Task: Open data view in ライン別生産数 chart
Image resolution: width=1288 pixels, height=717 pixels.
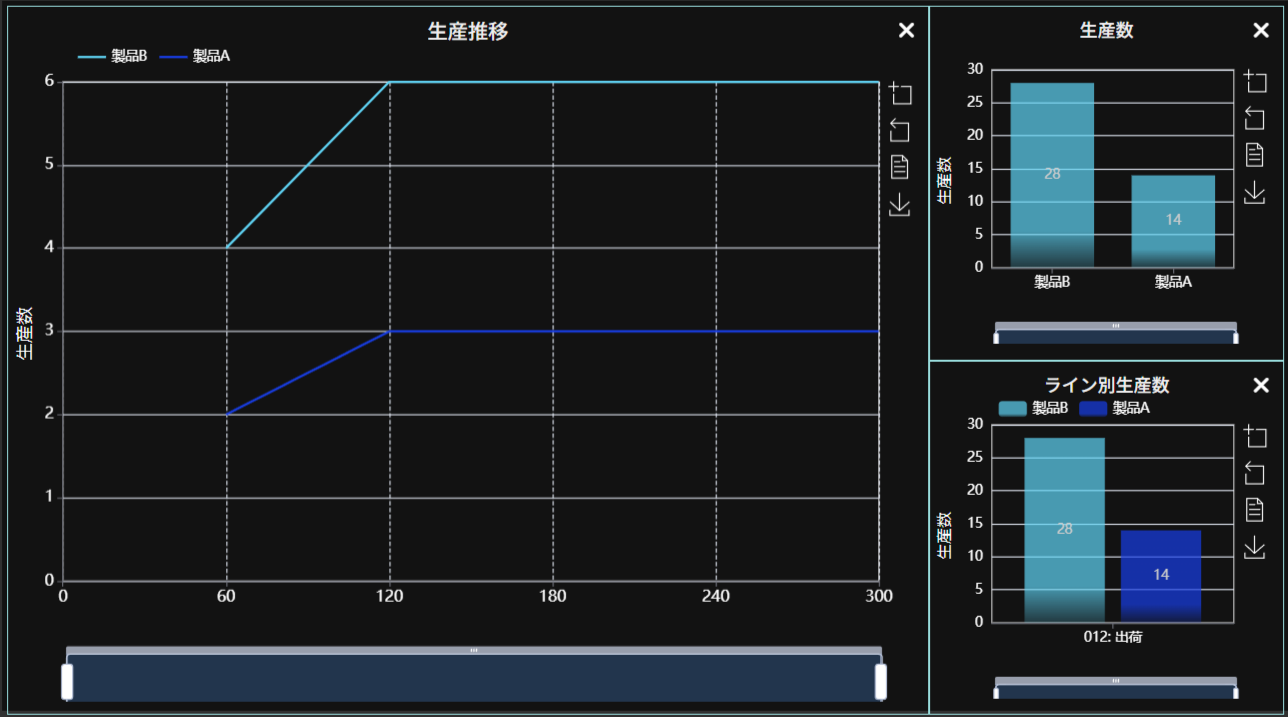Action: 1255,510
